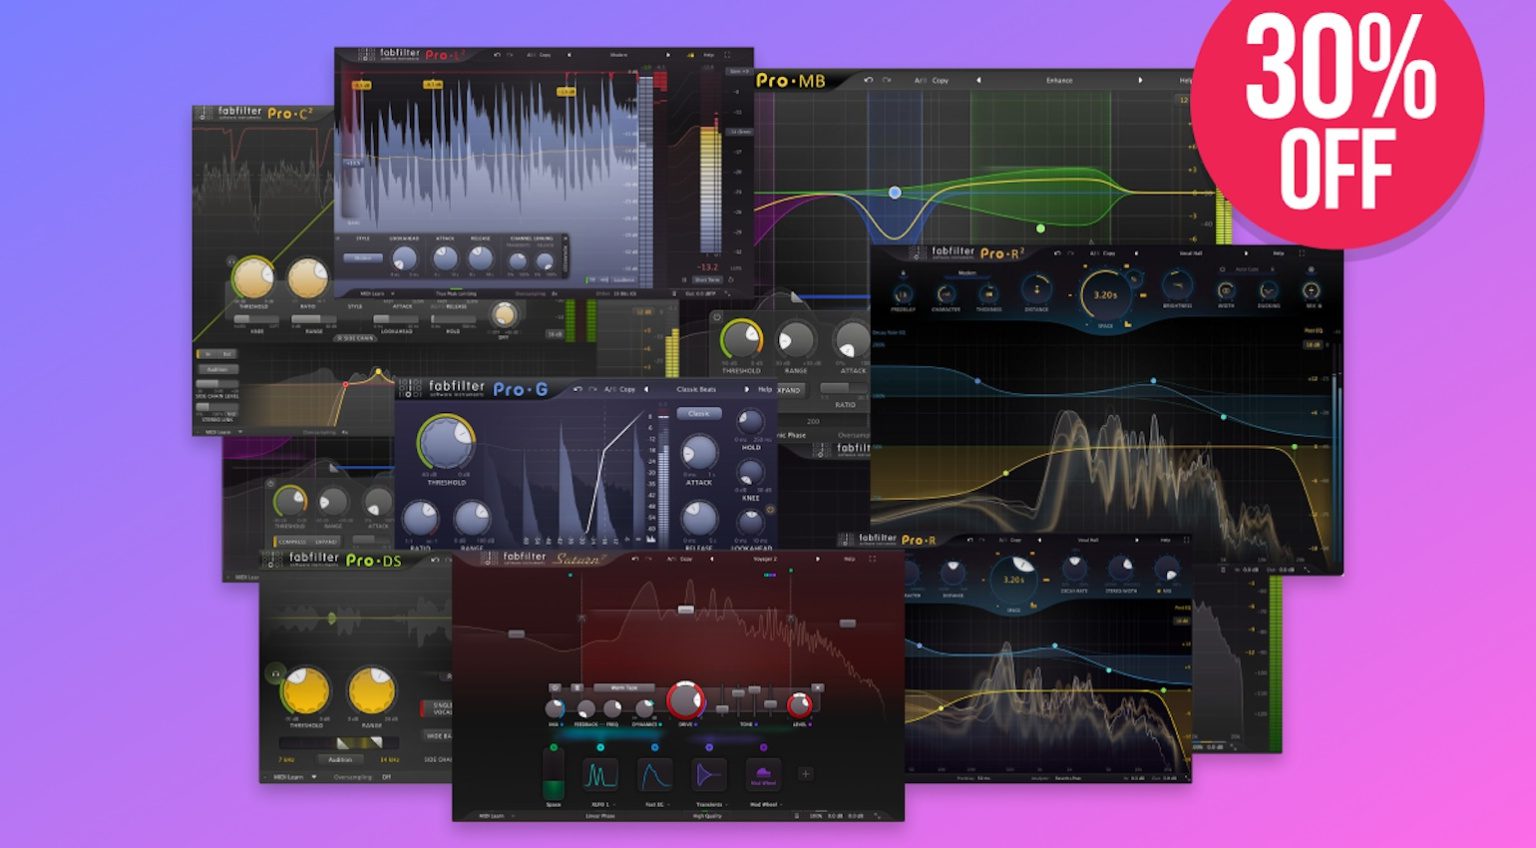Click Pro-G Attack knob

point(700,452)
